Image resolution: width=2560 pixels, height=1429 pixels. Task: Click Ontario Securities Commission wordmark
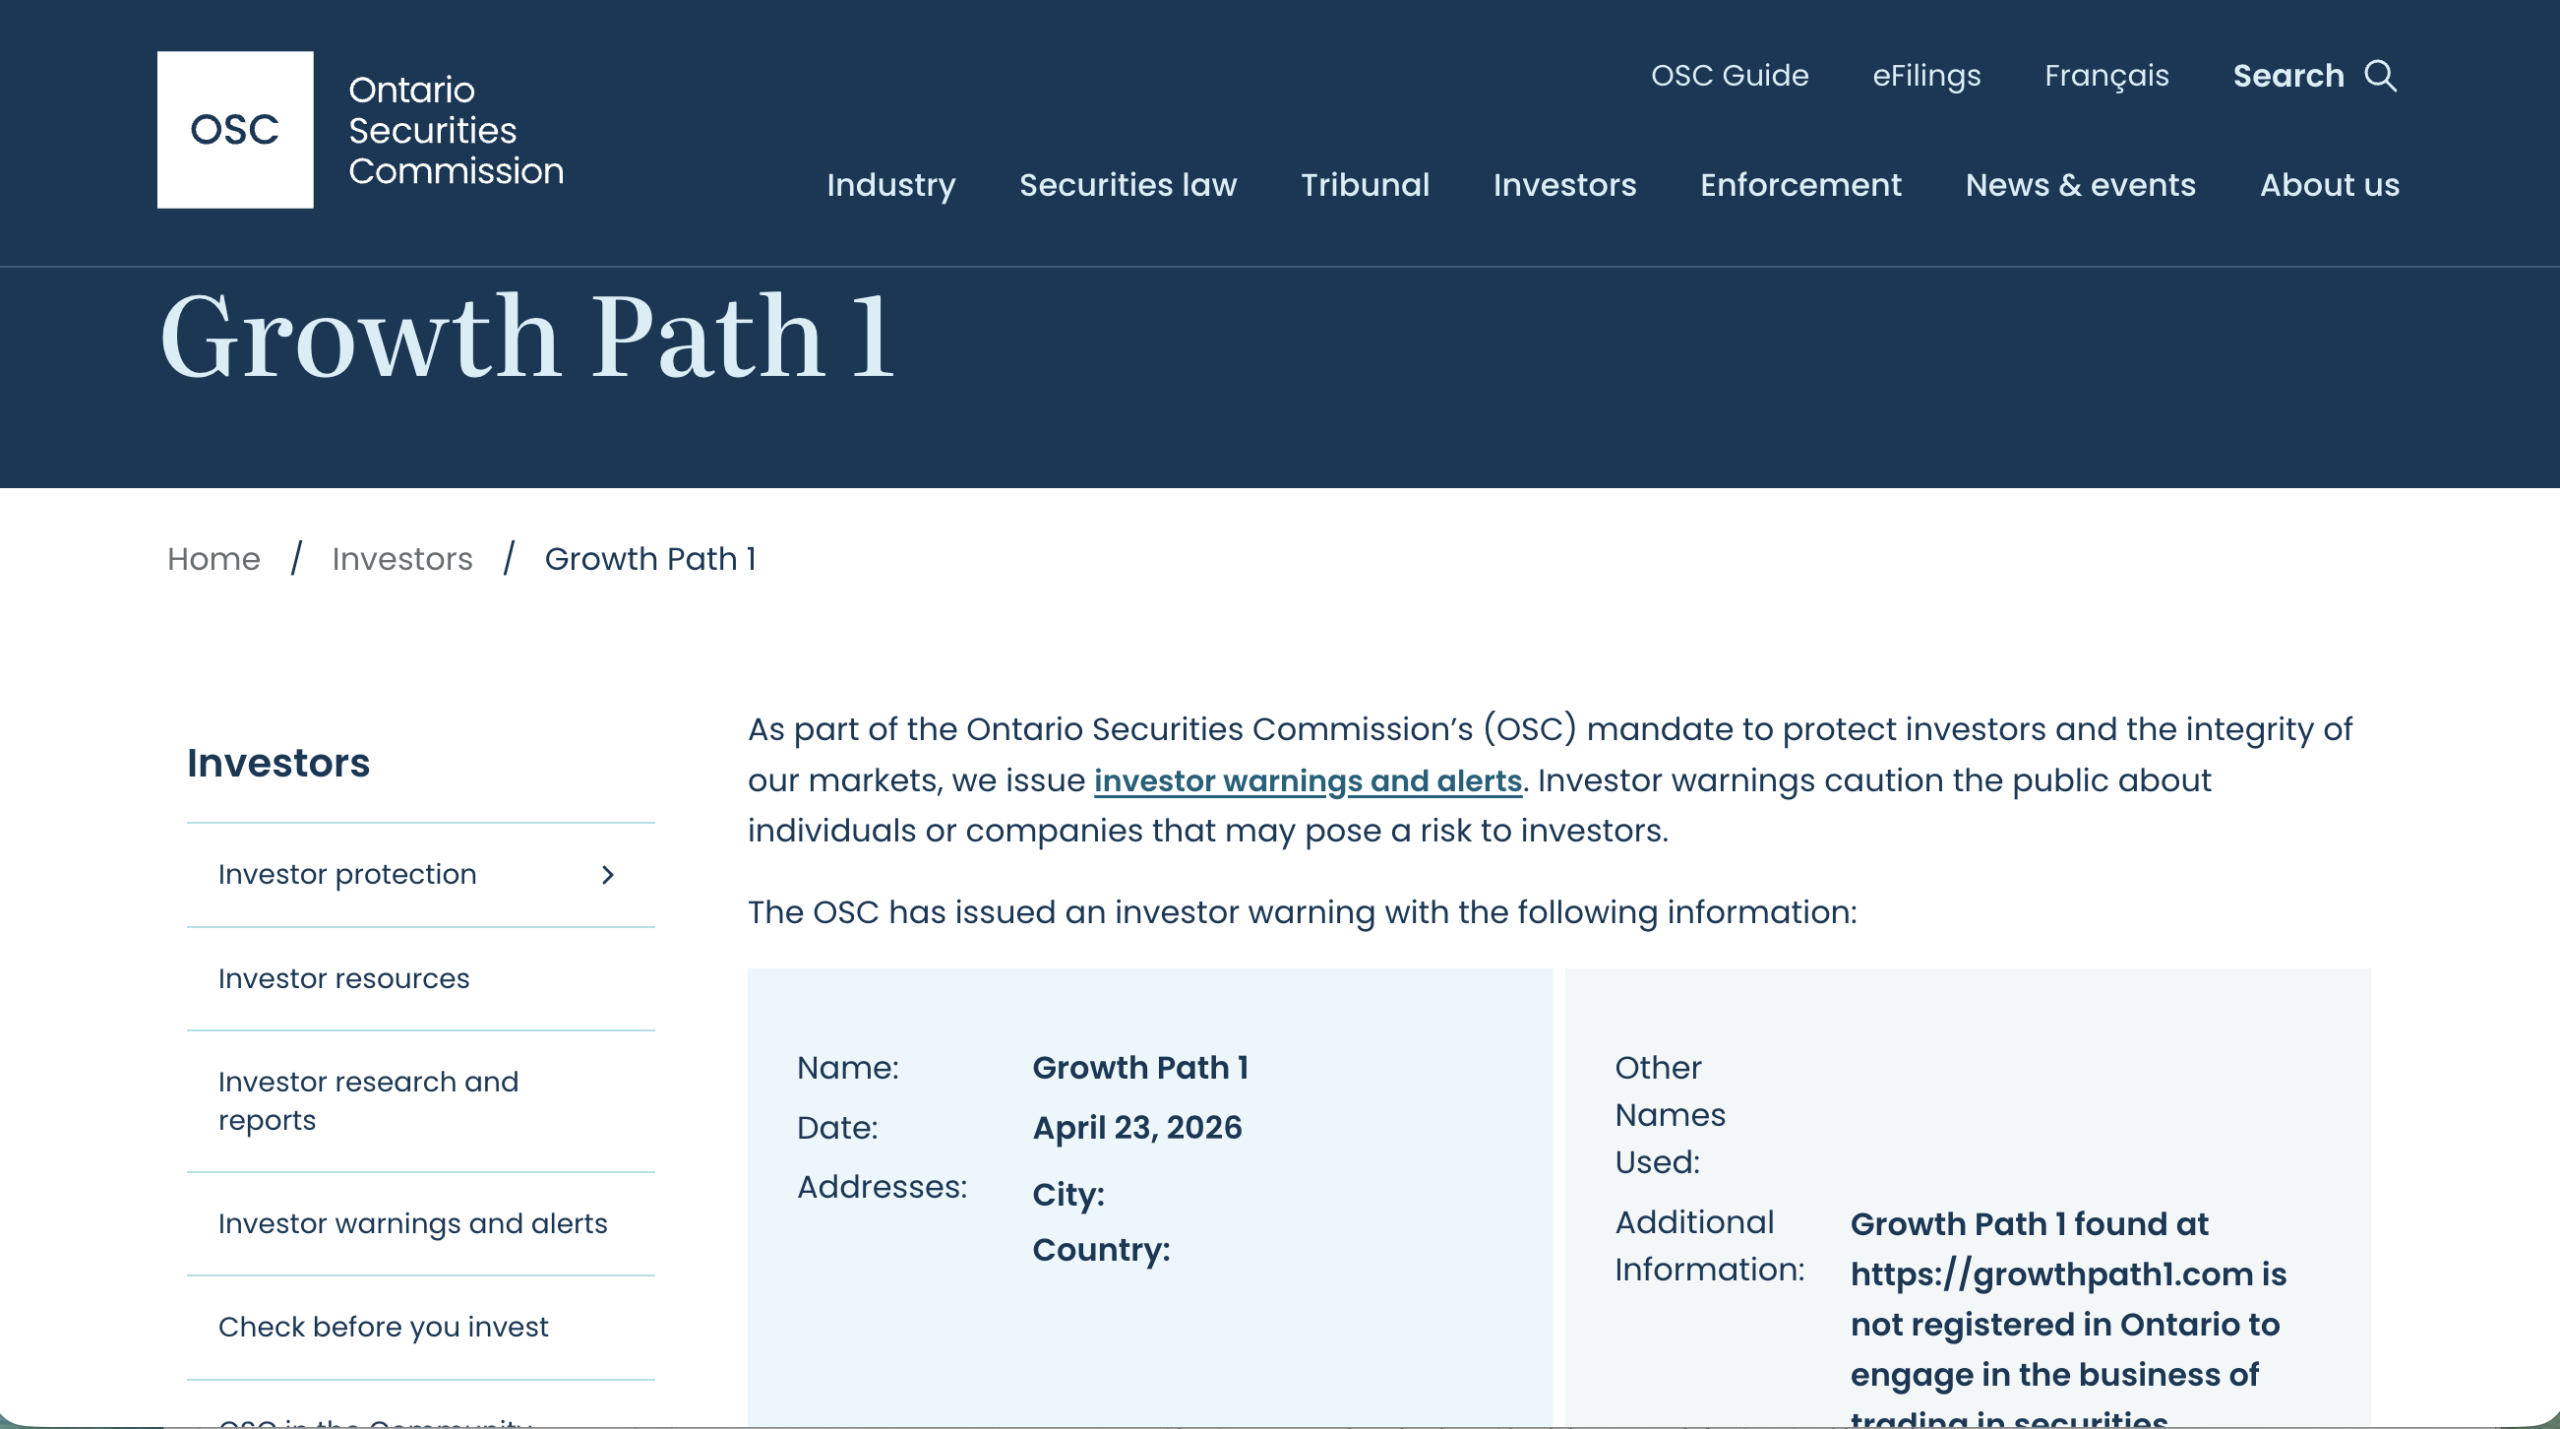click(456, 130)
